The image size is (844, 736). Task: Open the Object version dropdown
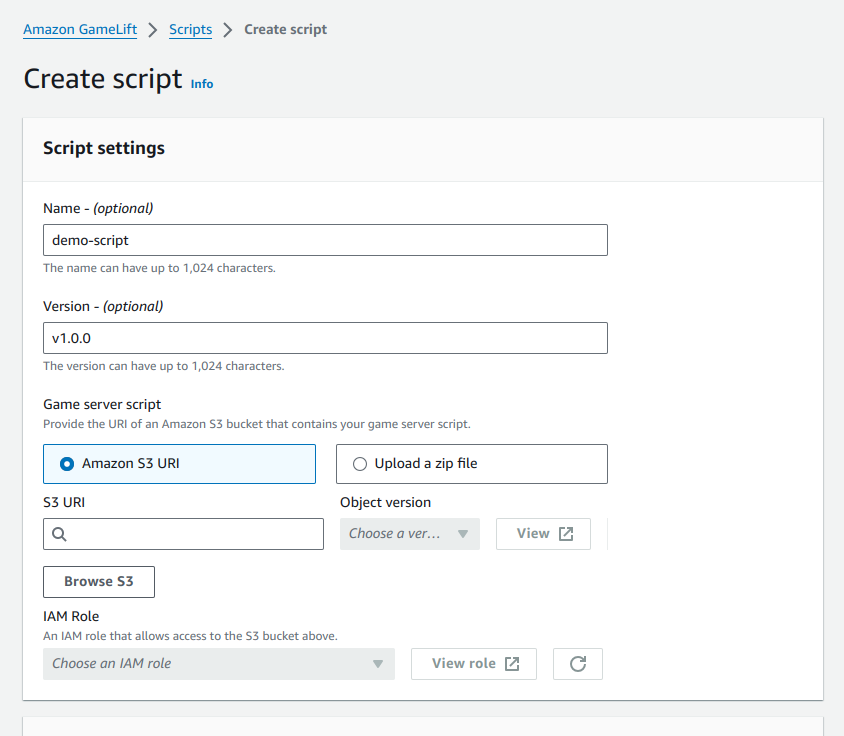pyautogui.click(x=410, y=534)
